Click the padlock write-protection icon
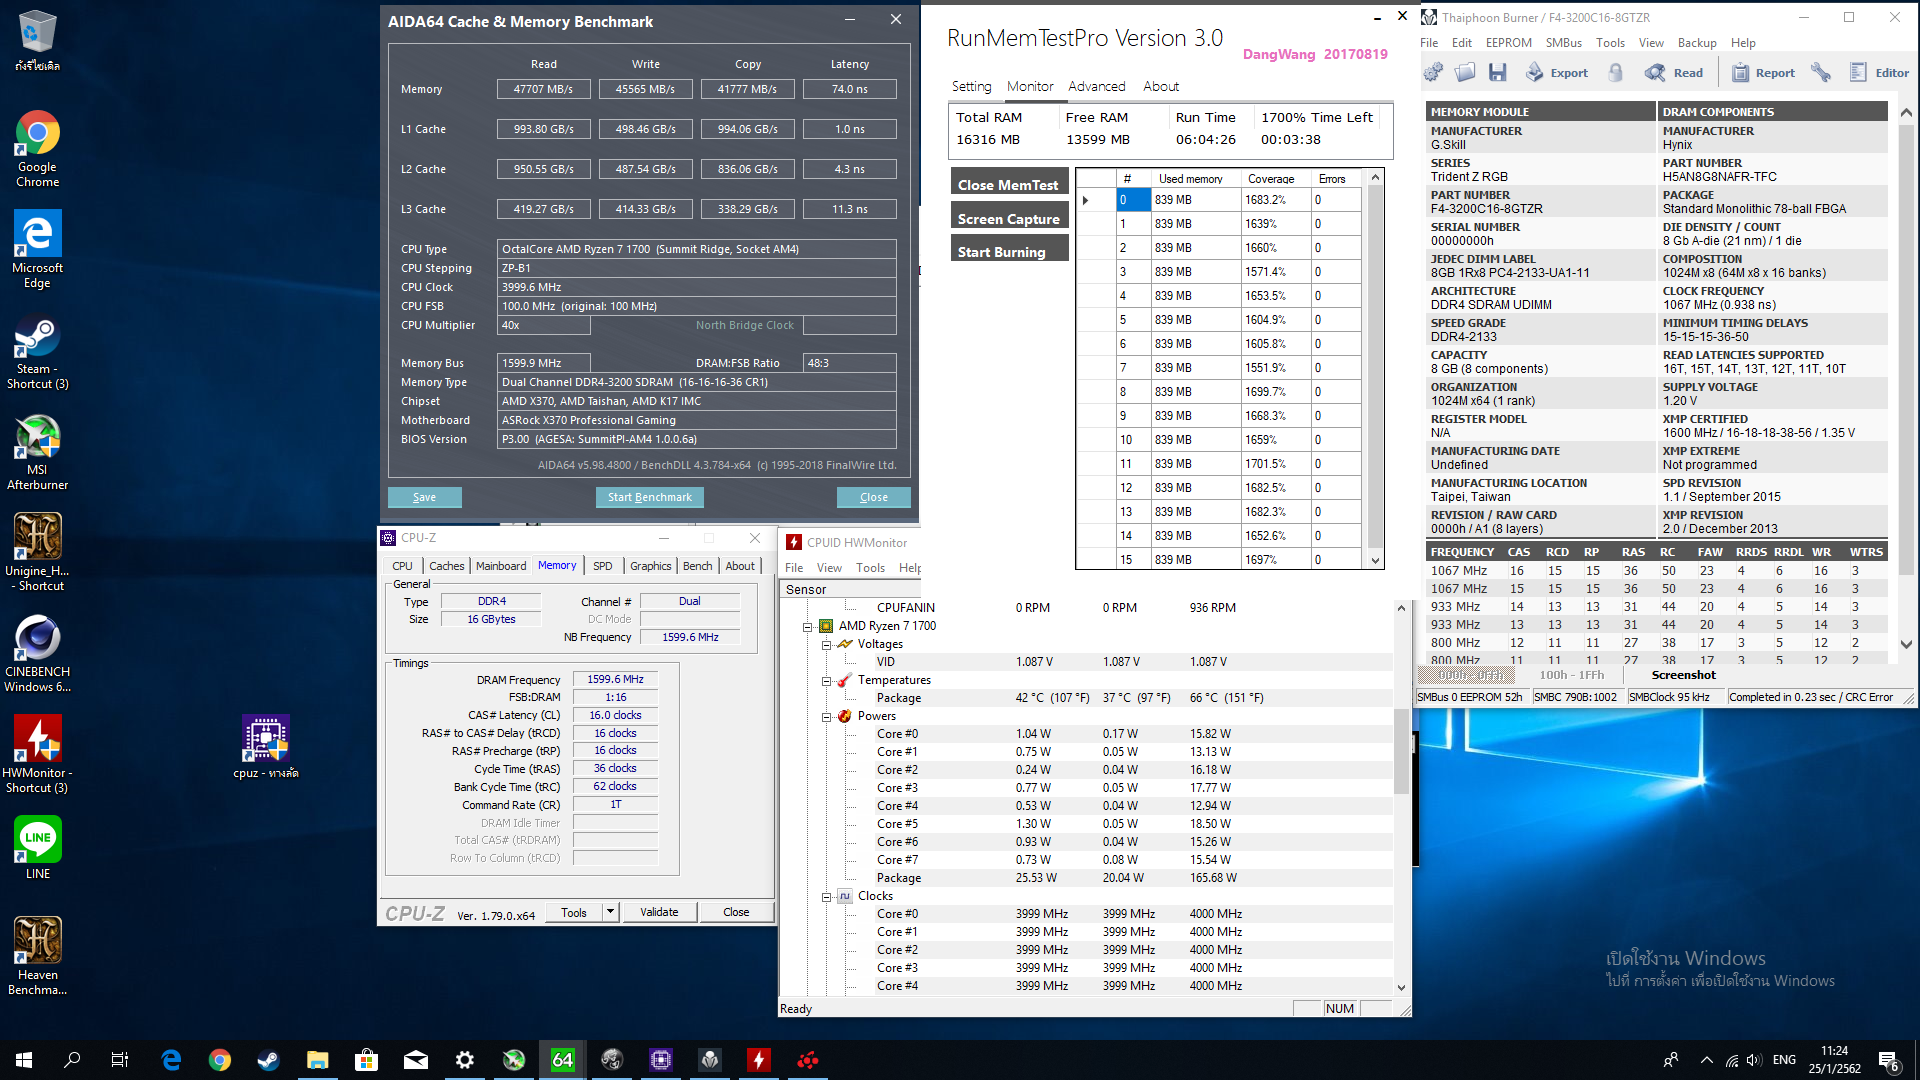Screen dimensions: 1920x1080 click(1616, 72)
